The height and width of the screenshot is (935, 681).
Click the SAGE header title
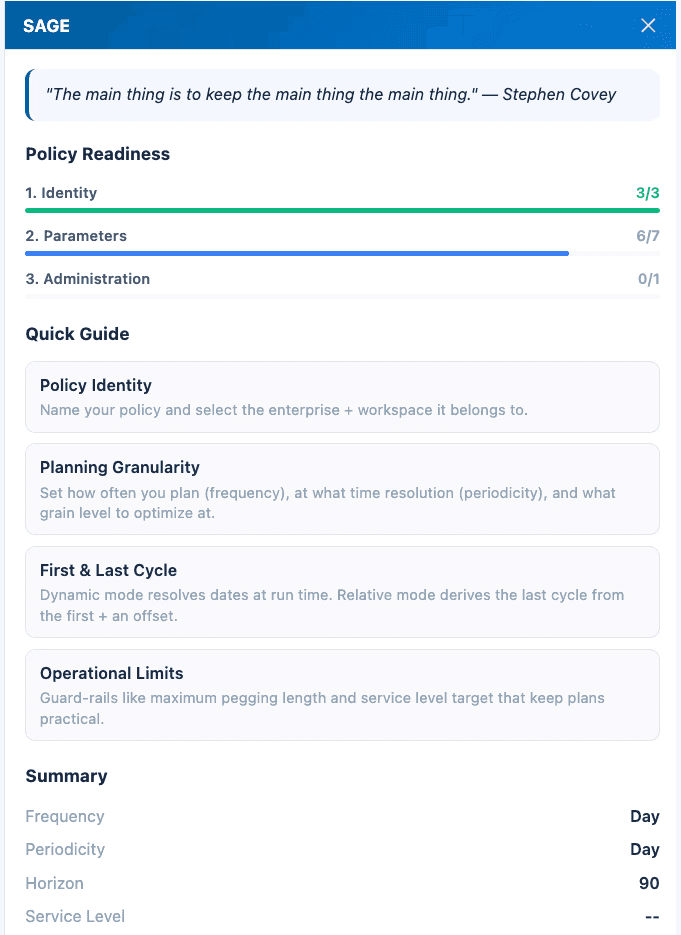coord(46,26)
